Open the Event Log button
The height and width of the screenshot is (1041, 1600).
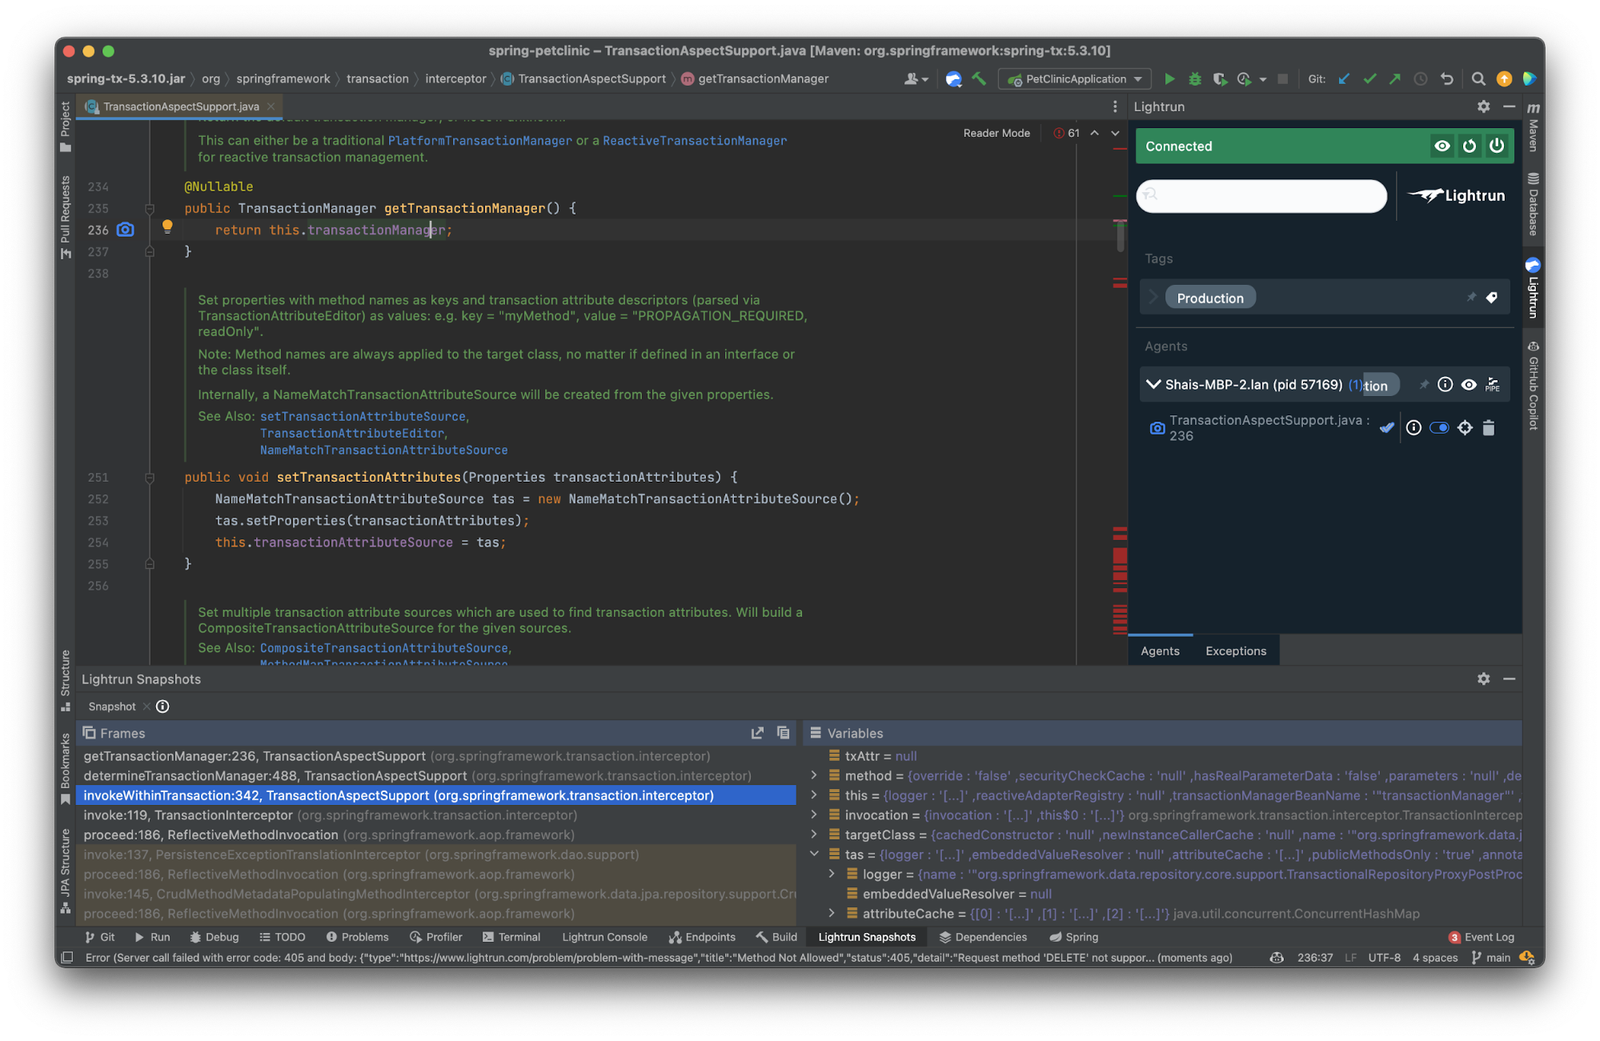[1481, 938]
